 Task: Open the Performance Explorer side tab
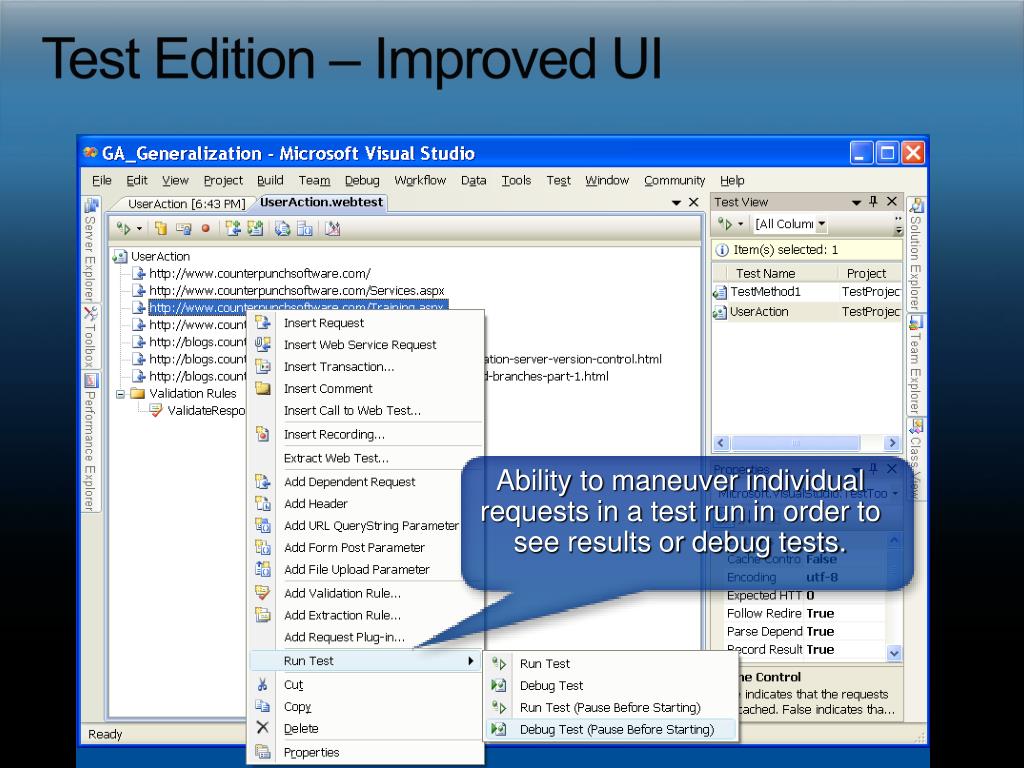pyautogui.click(x=90, y=442)
